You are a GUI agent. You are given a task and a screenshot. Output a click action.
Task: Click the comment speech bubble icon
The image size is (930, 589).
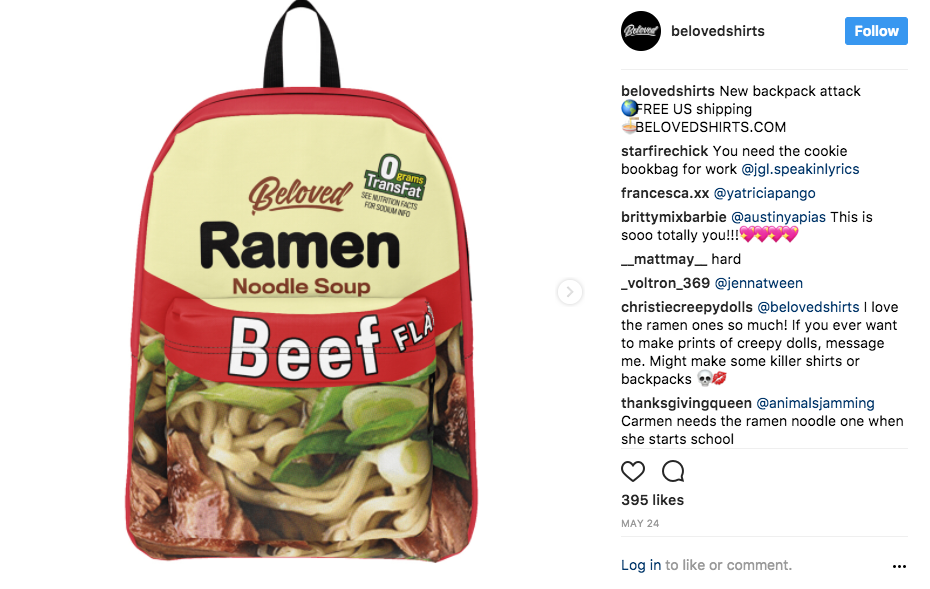click(x=673, y=472)
